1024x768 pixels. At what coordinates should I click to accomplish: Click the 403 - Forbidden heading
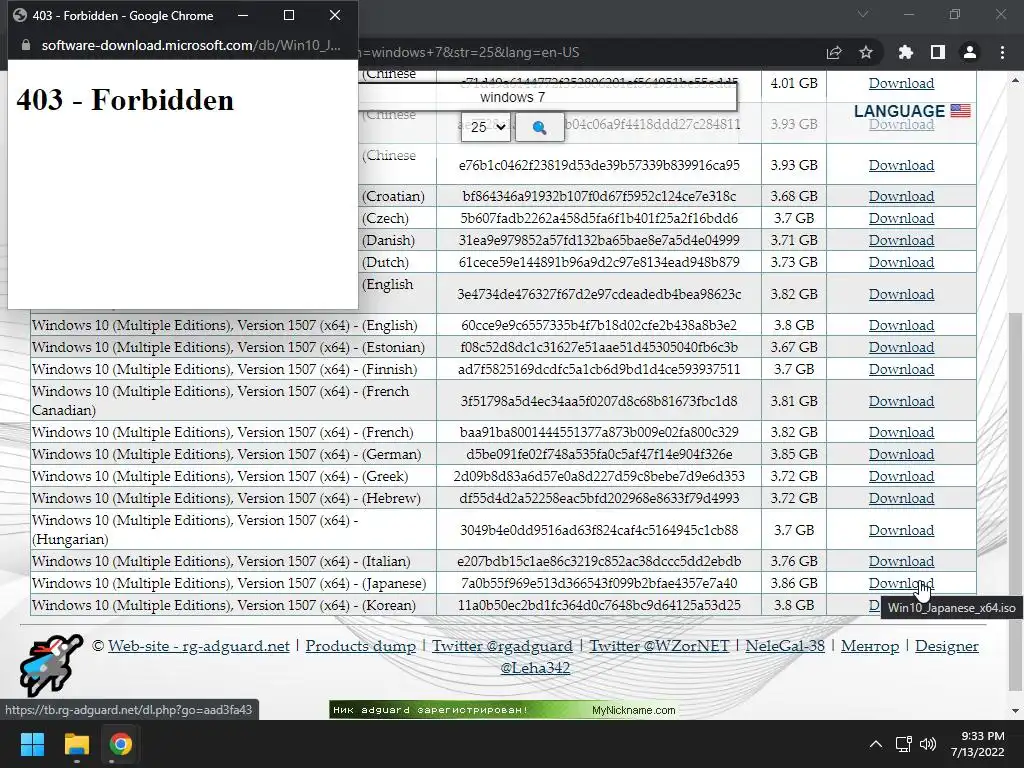pyautogui.click(x=125, y=100)
